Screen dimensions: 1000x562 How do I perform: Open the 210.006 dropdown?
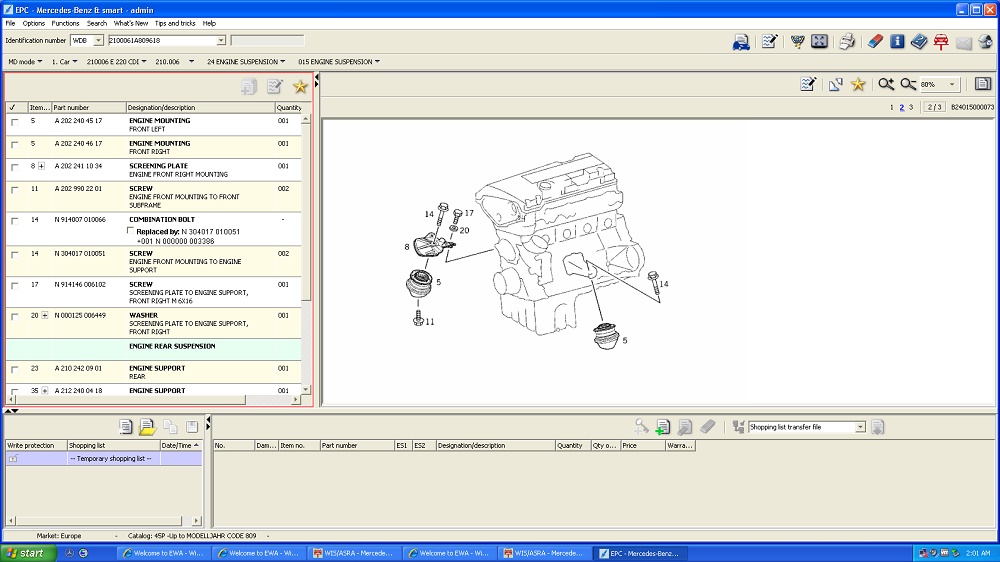[174, 62]
